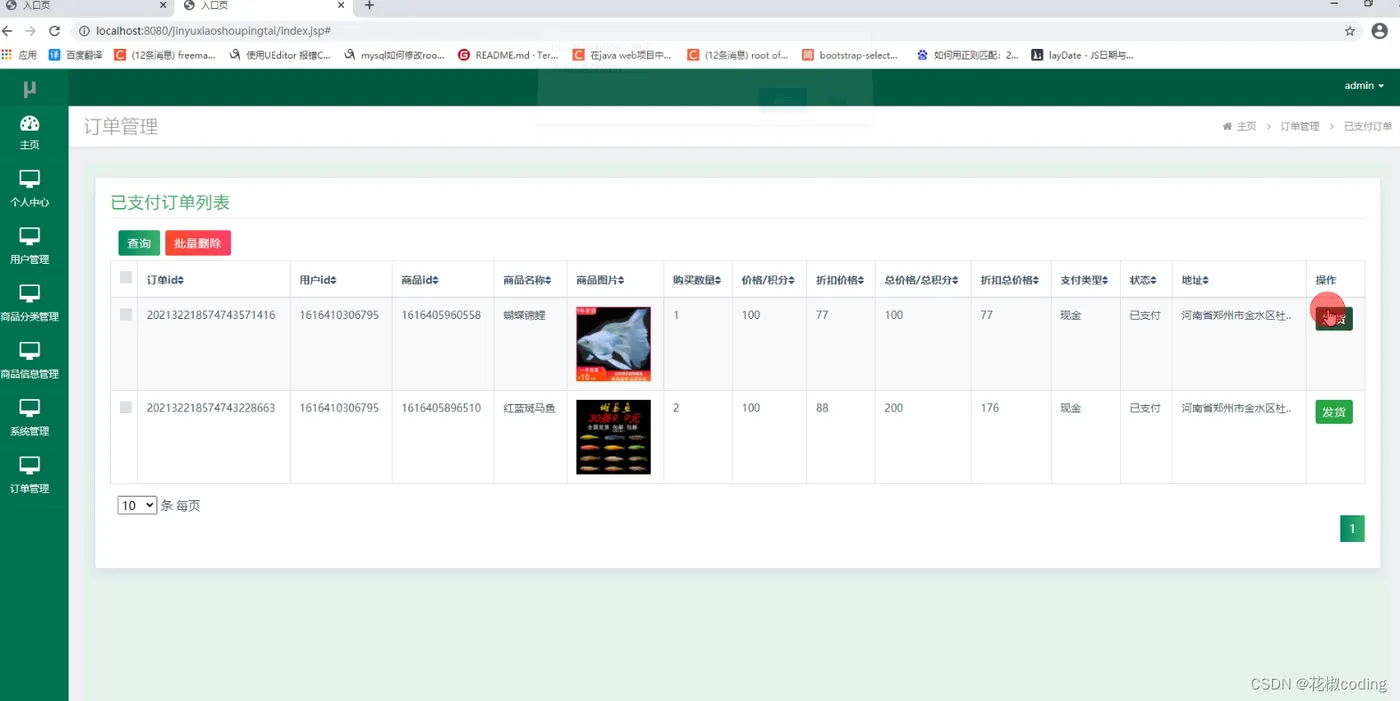Sort the table by 支付类型 column
This screenshot has width=1400, height=701.
tap(1084, 280)
